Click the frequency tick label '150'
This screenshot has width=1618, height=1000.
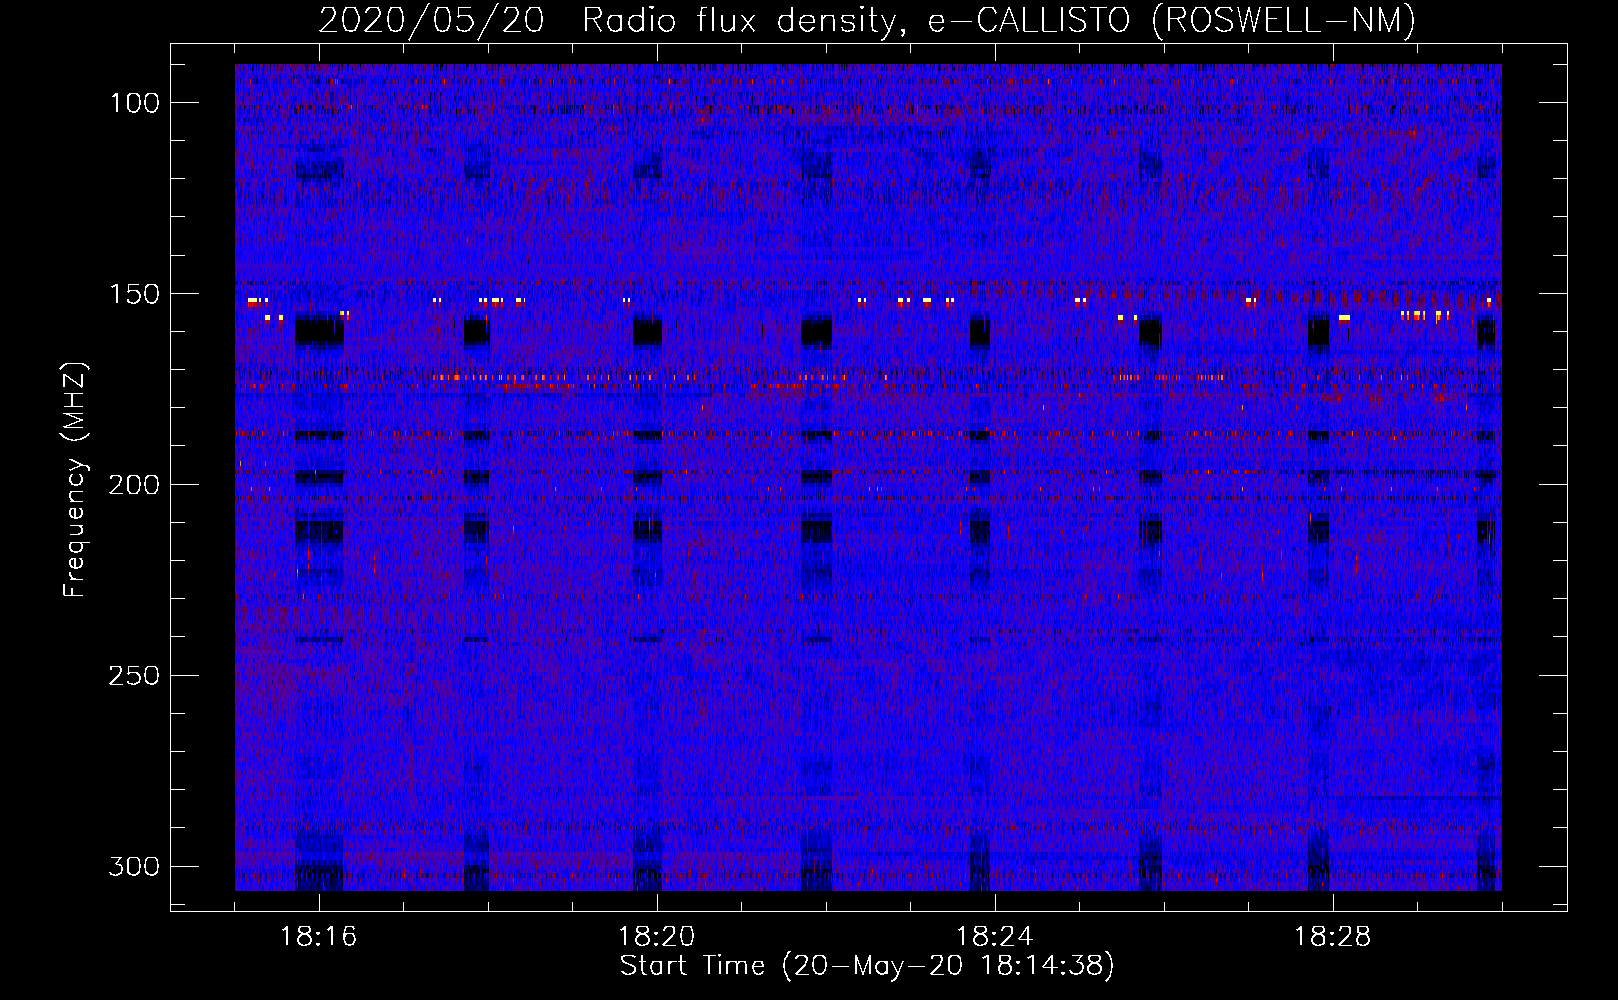click(133, 294)
